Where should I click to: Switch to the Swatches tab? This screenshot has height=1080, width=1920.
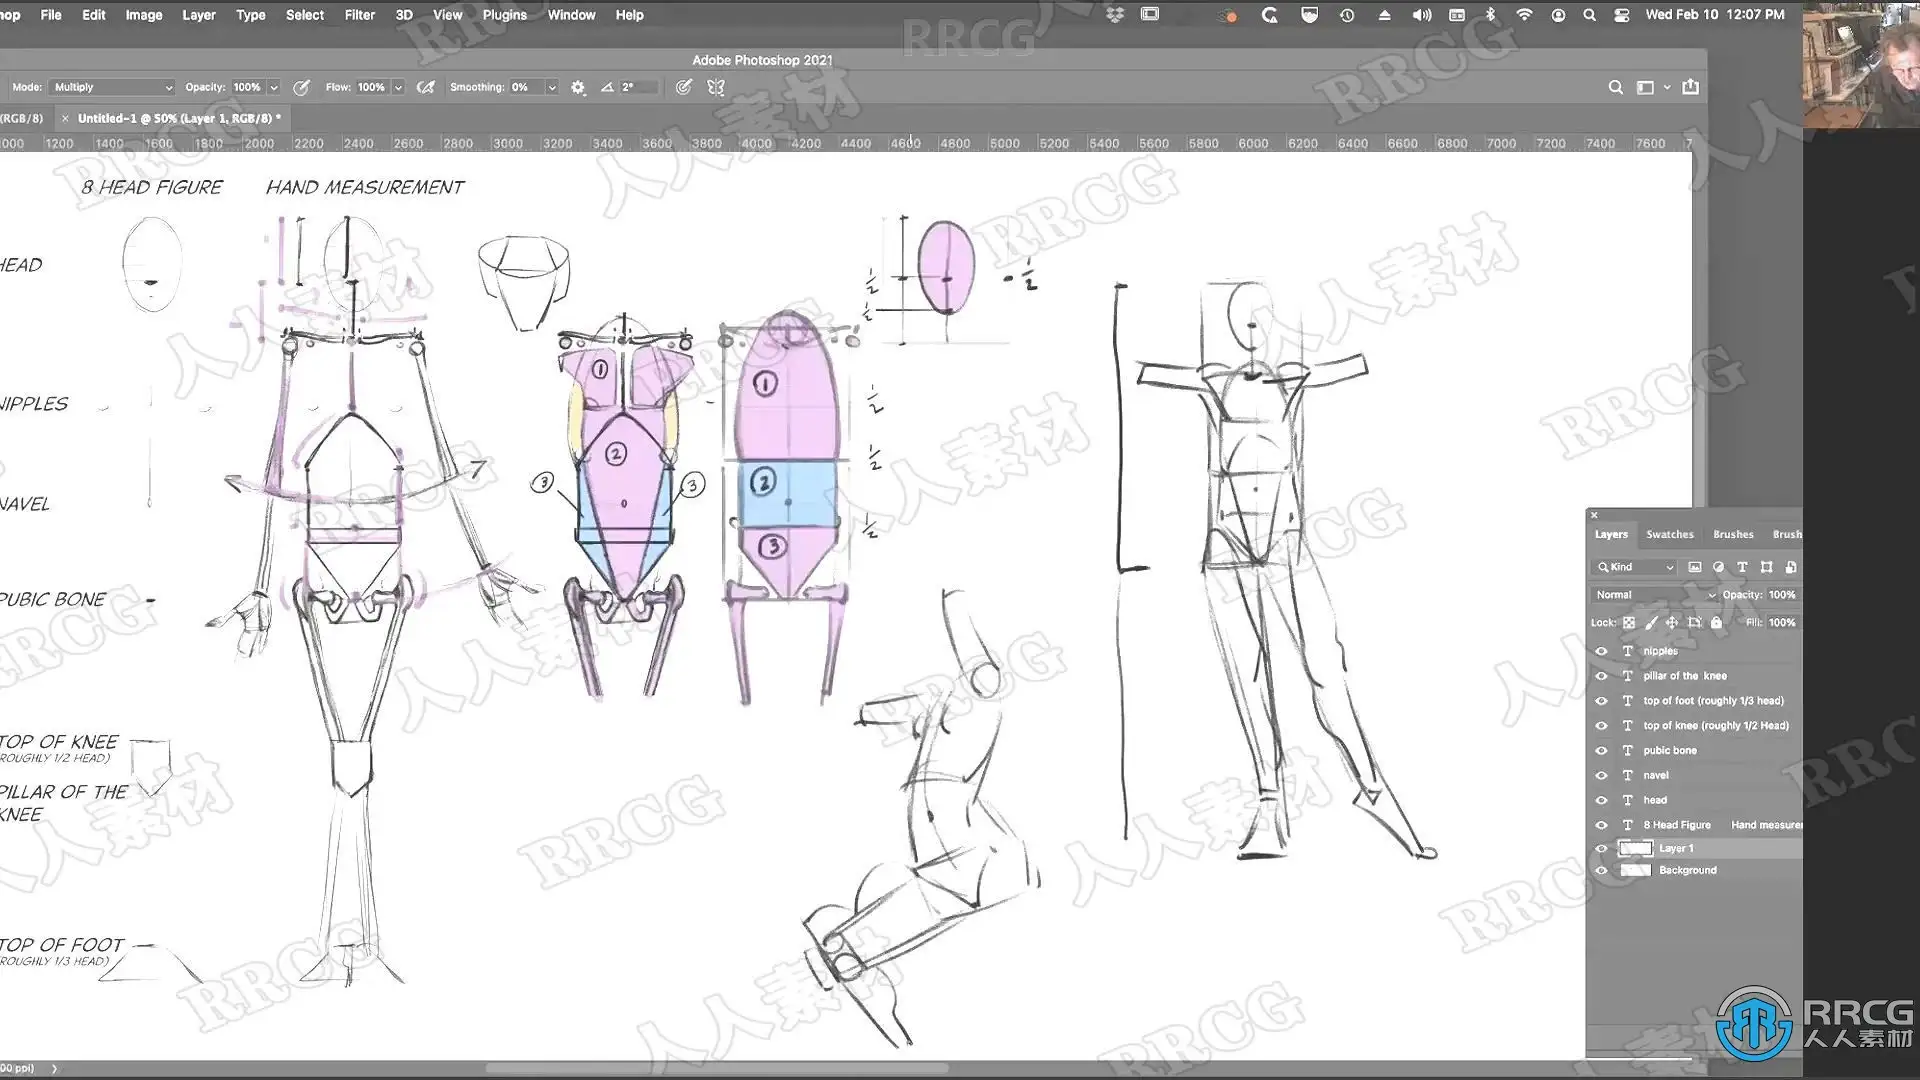click(x=1669, y=534)
